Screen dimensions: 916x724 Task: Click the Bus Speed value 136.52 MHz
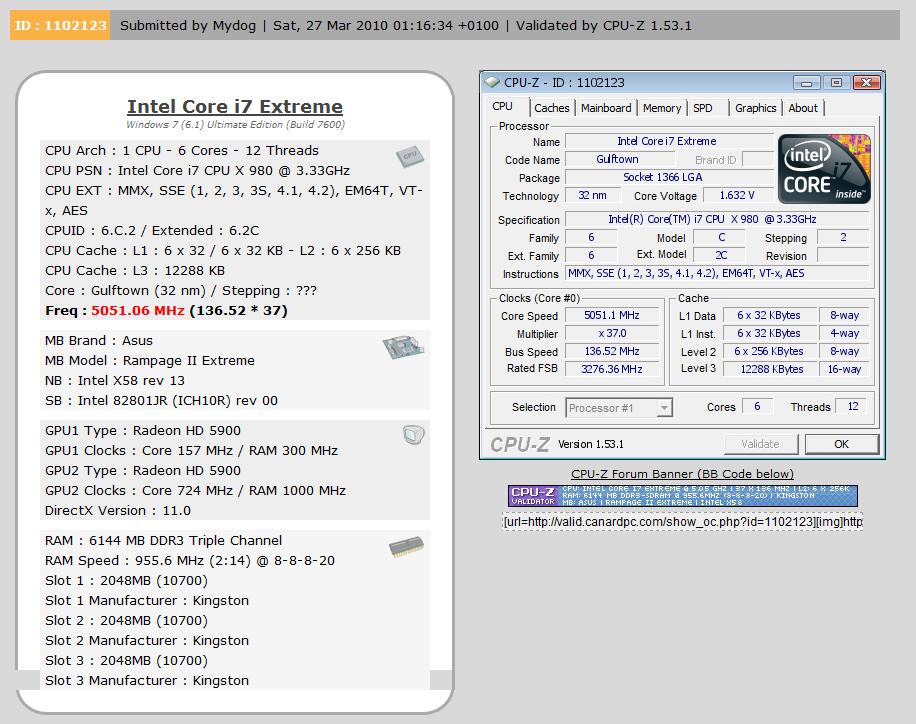[612, 352]
